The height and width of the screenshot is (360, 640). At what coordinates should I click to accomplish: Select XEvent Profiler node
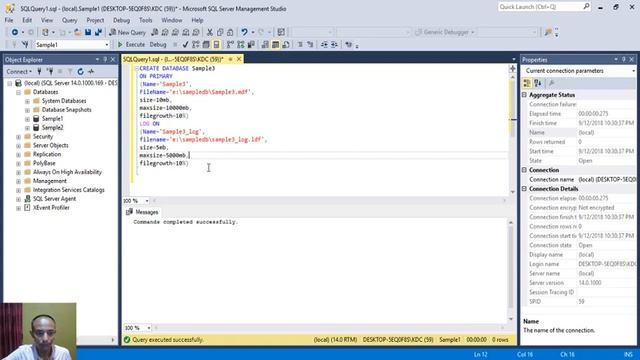pyautogui.click(x=51, y=208)
